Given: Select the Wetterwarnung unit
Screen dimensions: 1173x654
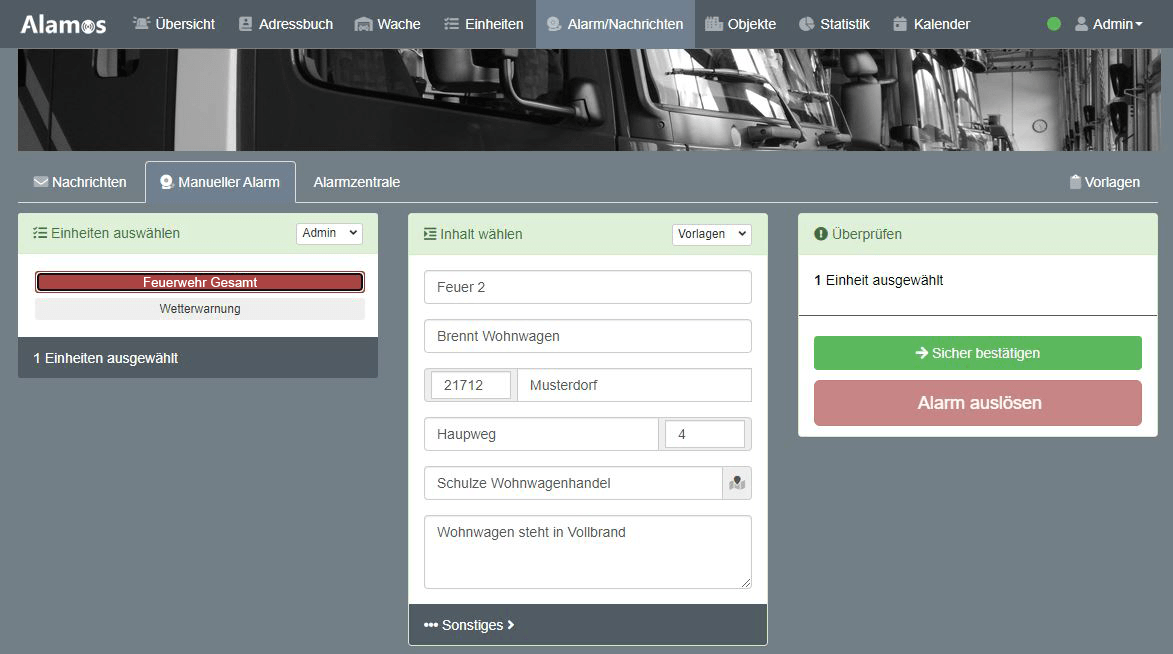Looking at the screenshot, I should (x=200, y=309).
